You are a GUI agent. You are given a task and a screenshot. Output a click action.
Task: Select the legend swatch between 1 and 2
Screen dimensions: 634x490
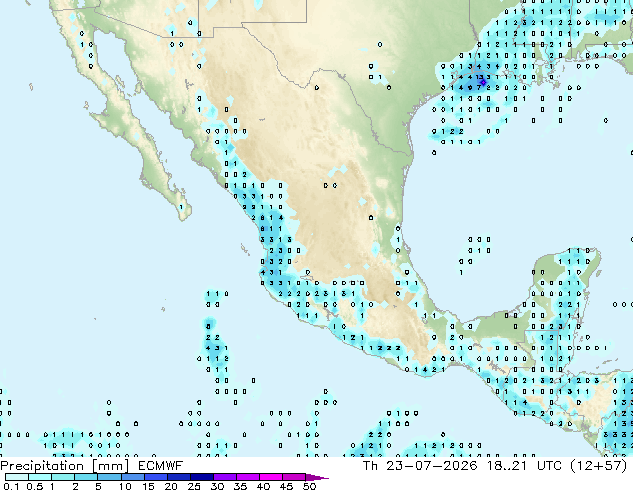click(x=63, y=477)
